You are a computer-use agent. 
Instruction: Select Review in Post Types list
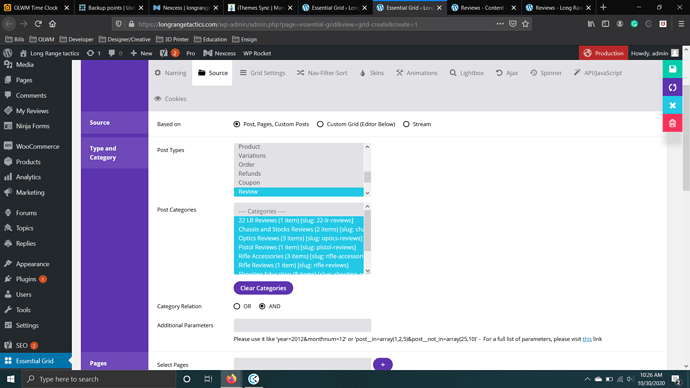[x=299, y=192]
